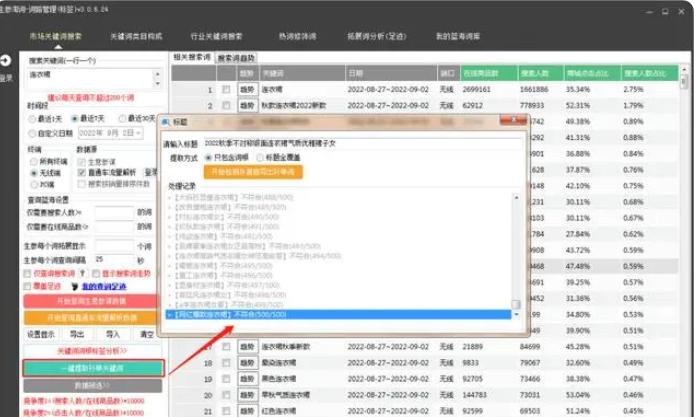694x417 pixels.
Task: Click the 趋势 button for row 19 黑色连衣裙
Action: click(247, 379)
